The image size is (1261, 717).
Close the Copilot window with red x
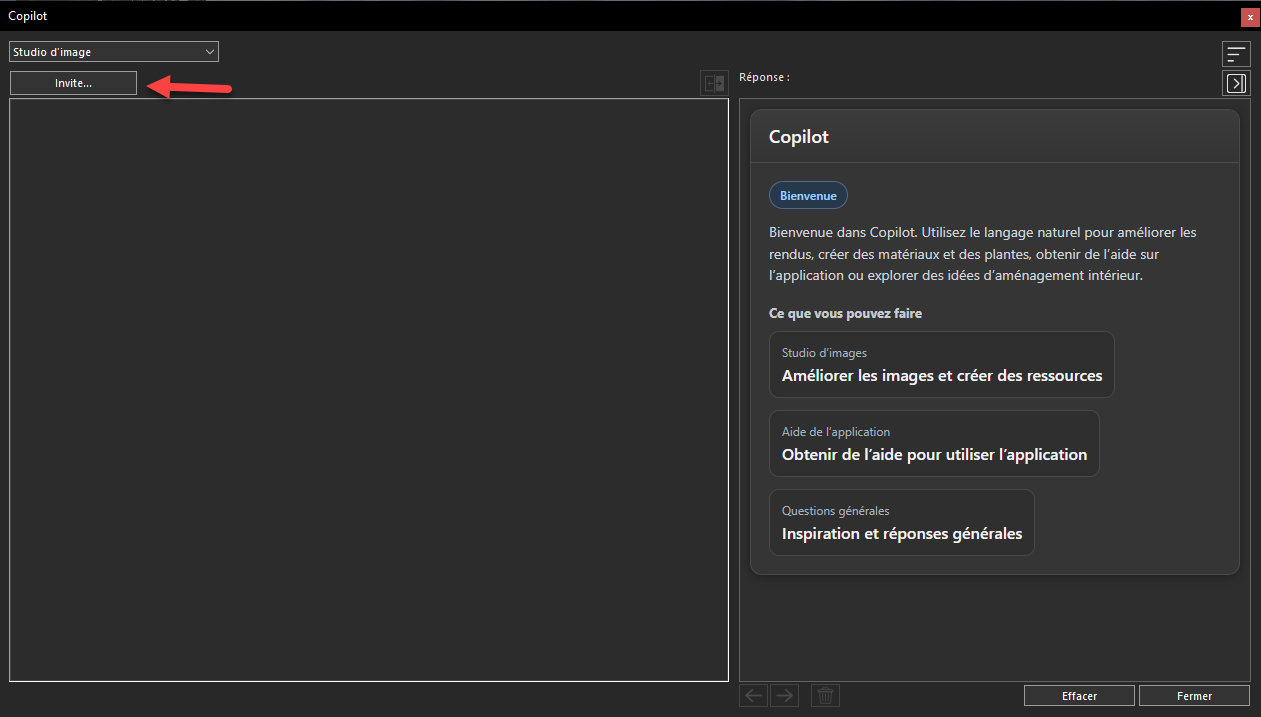pos(1249,17)
